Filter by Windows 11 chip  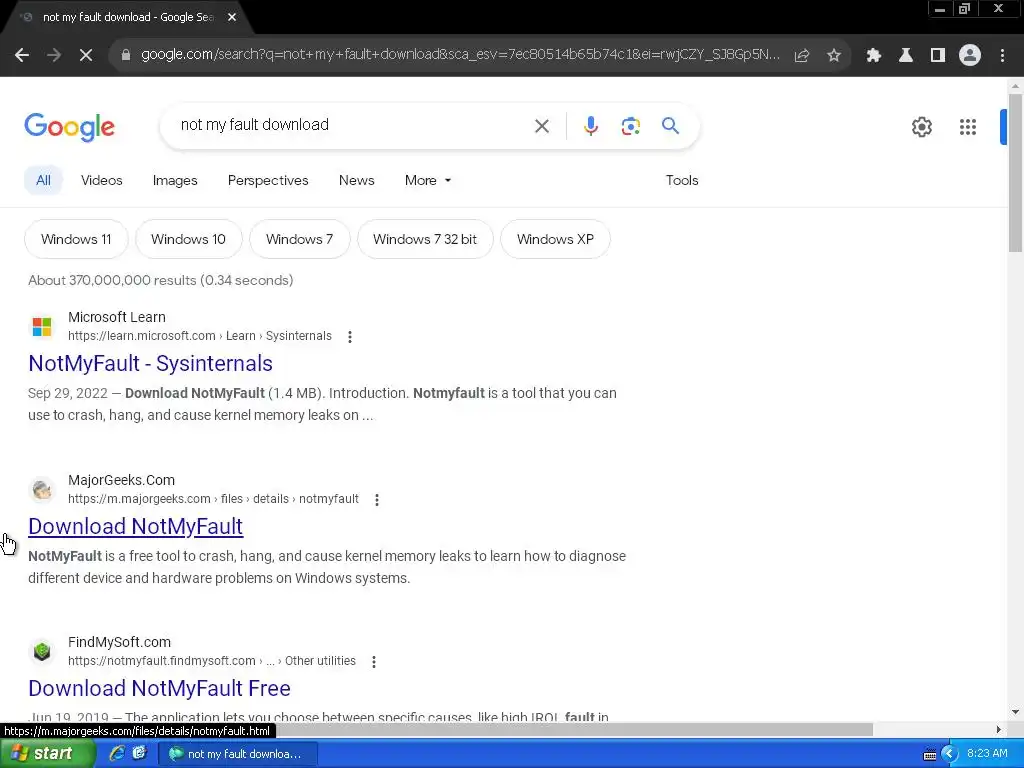76,239
